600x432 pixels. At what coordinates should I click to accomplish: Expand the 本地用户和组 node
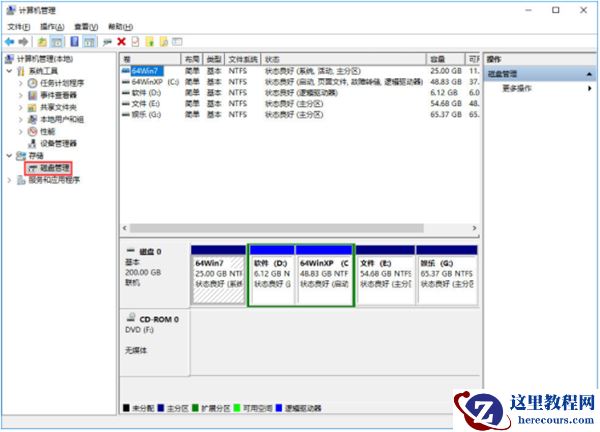(21, 119)
